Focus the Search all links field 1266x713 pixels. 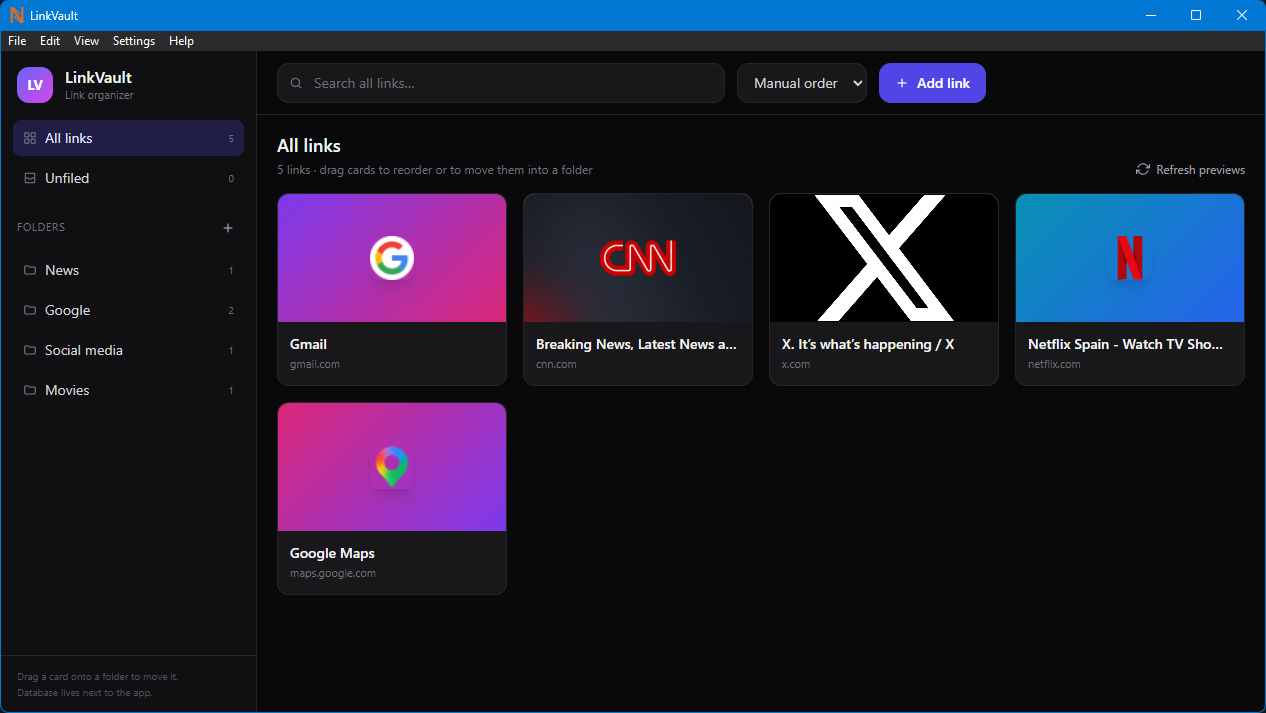coord(501,83)
